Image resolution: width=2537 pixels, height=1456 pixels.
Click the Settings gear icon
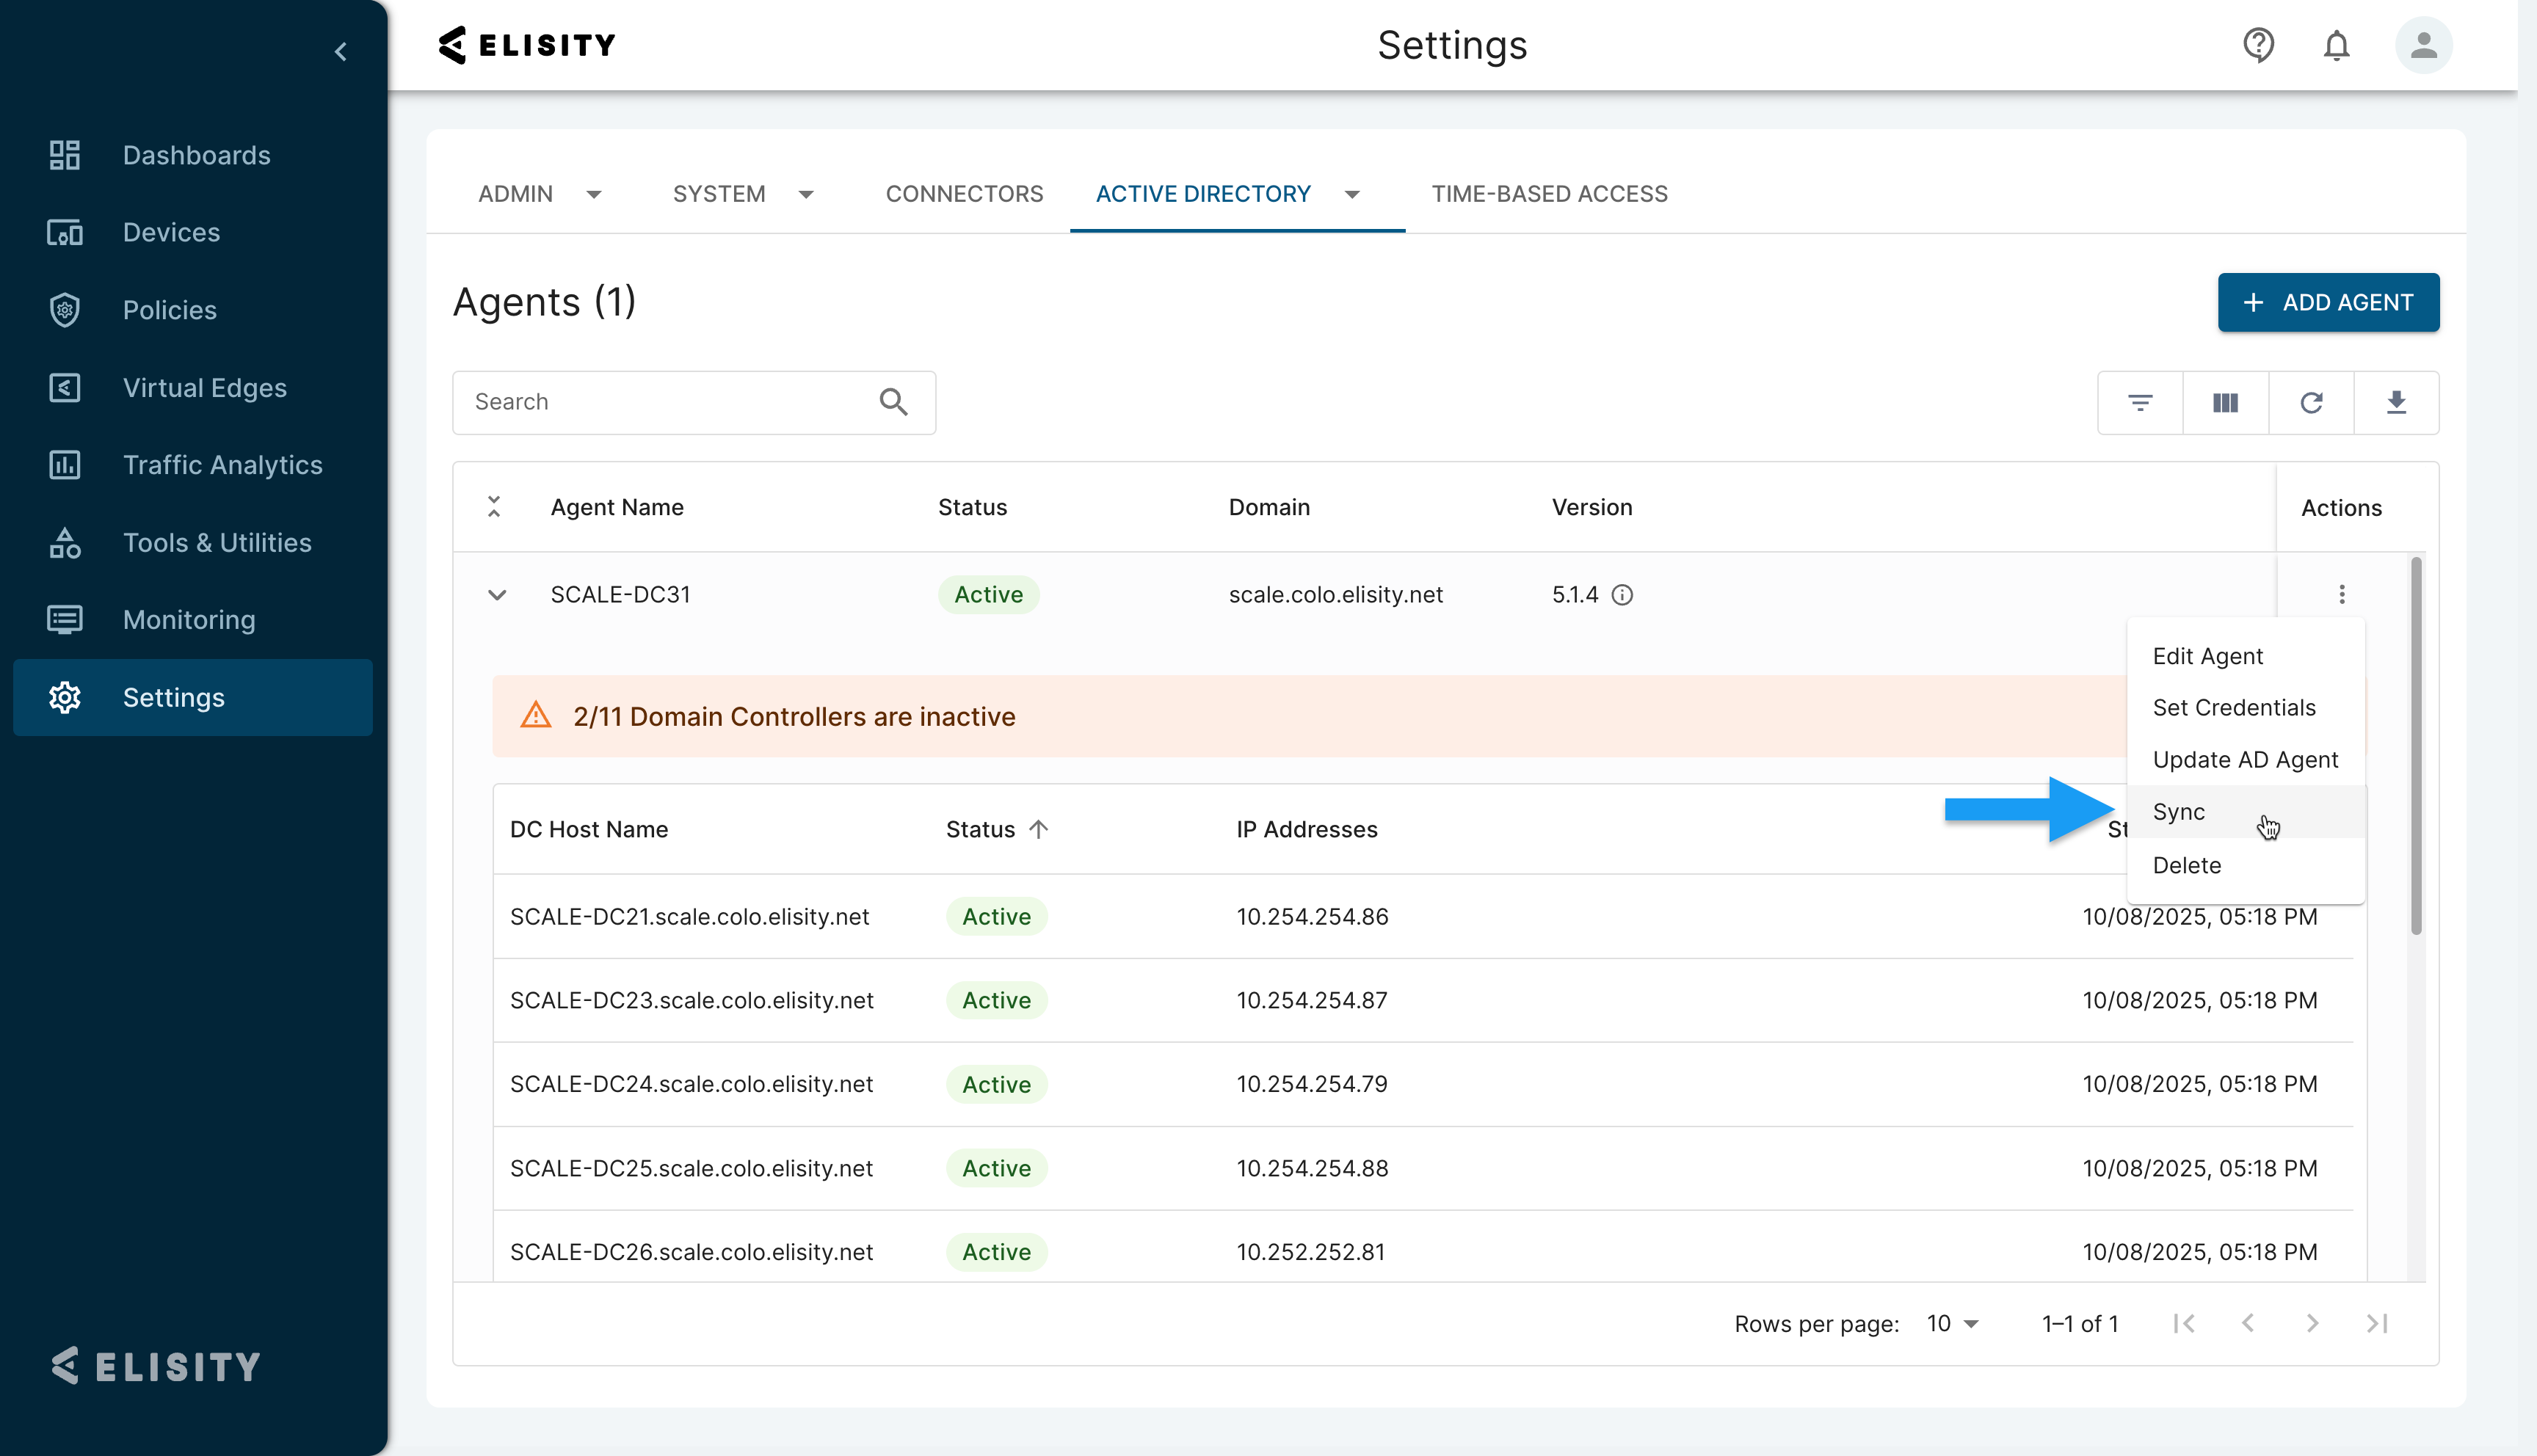coord(65,697)
